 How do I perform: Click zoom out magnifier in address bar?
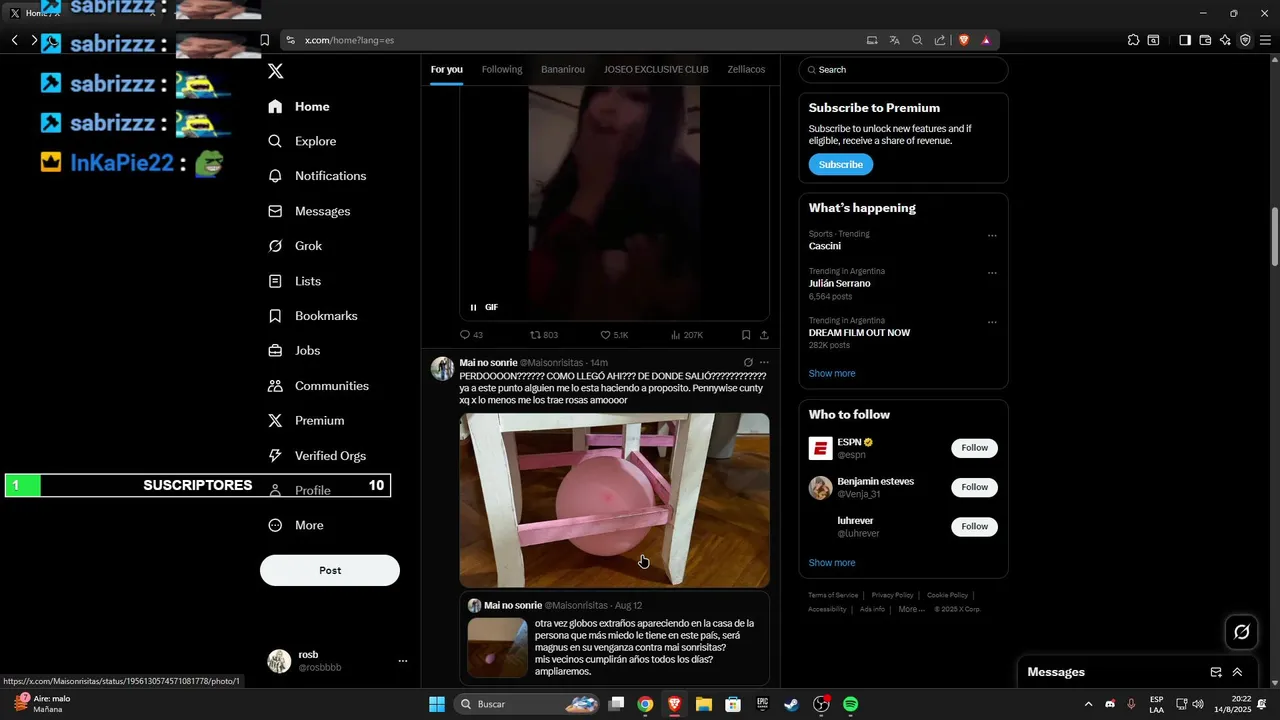point(917,40)
